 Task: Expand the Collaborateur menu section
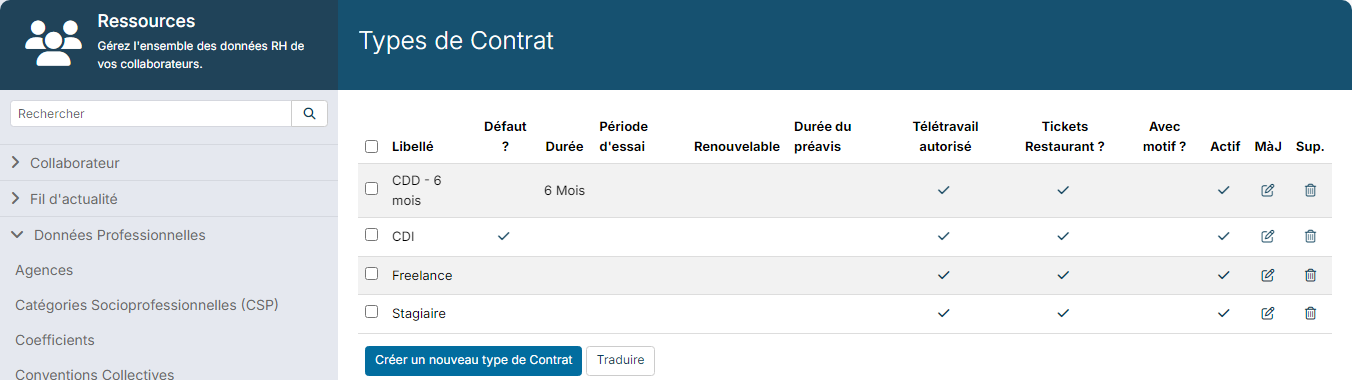[x=169, y=163]
